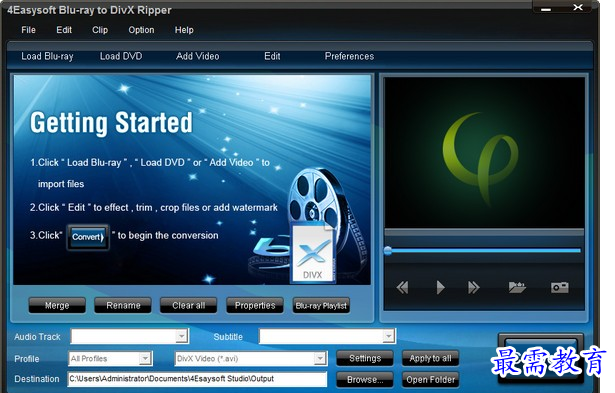Expand the Audio Track dropdown

181,336
